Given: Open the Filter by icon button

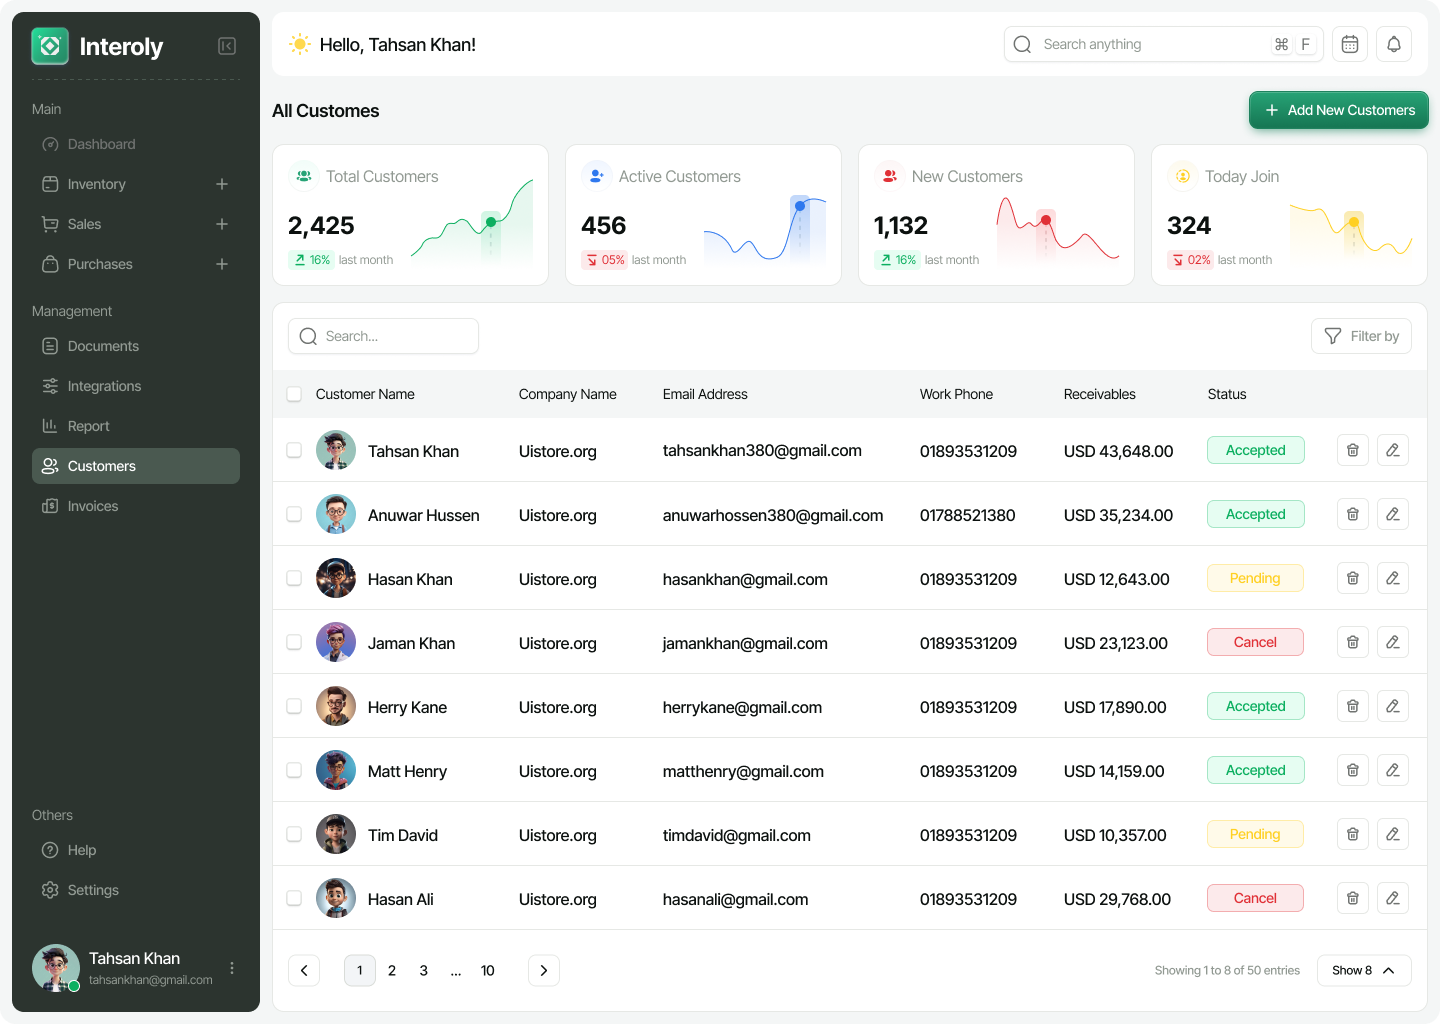Looking at the screenshot, I should (1334, 336).
